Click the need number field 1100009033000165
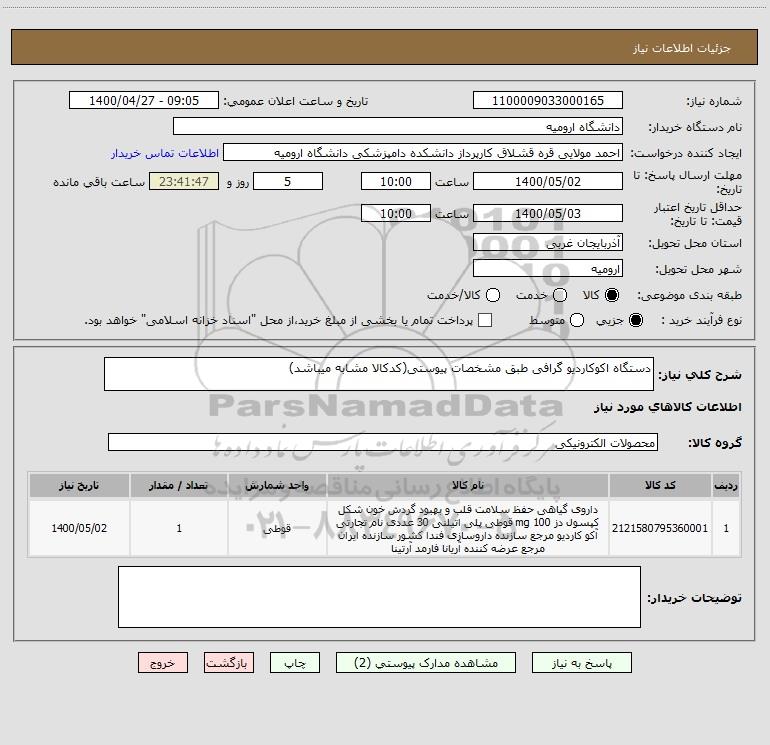Image resolution: width=770 pixels, height=745 pixels. pyautogui.click(x=548, y=101)
